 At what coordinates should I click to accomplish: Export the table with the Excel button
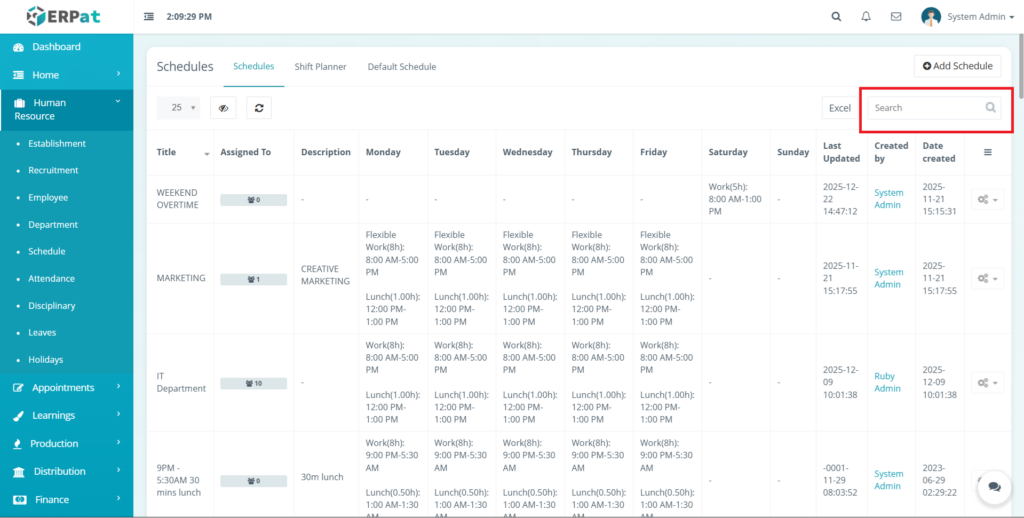[x=839, y=108]
